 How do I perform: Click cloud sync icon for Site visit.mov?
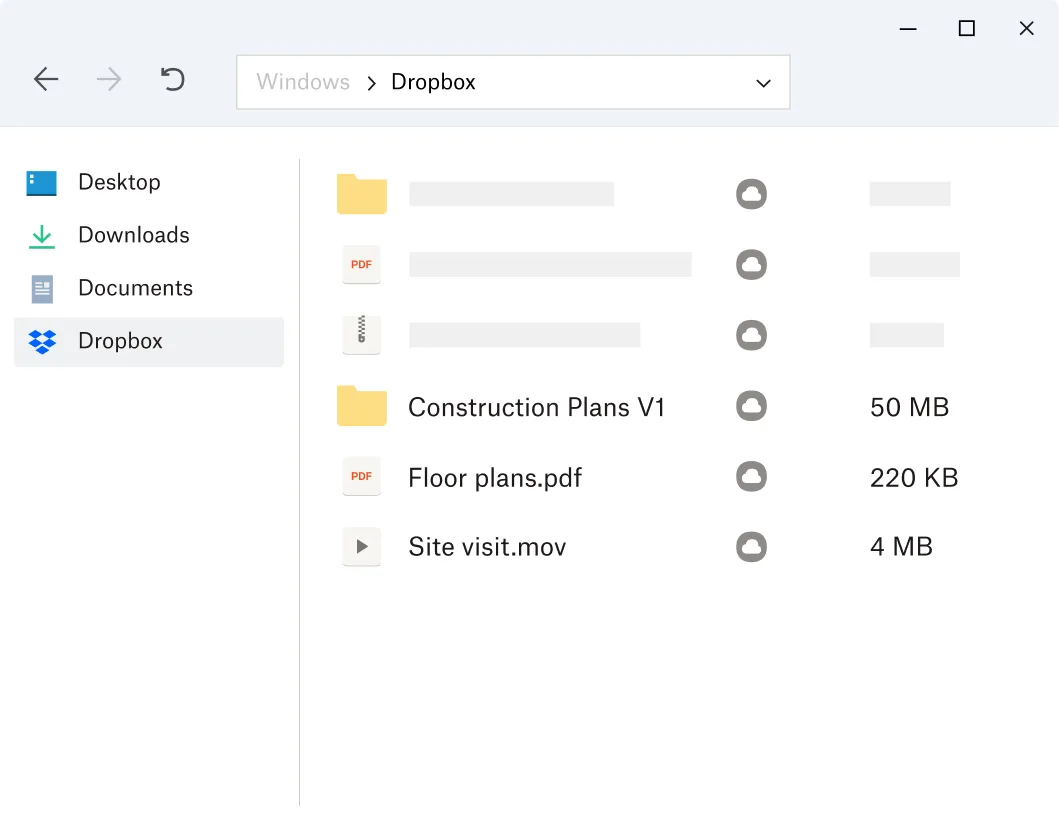[x=751, y=546]
